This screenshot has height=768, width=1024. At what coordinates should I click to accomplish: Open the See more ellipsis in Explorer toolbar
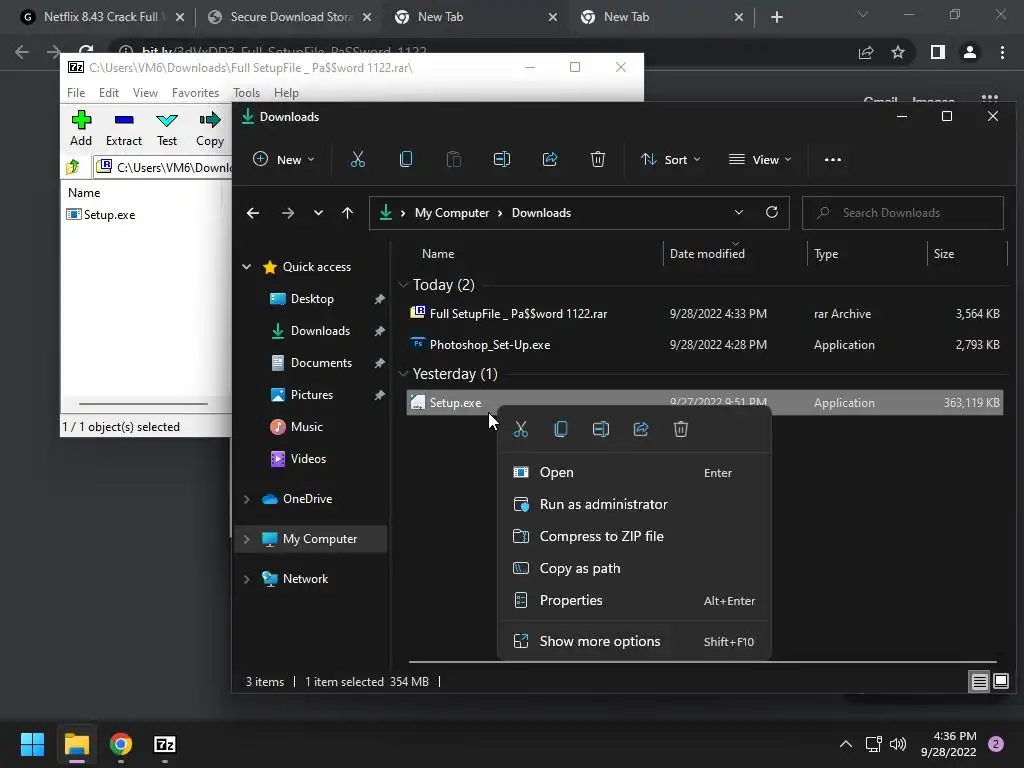coord(833,159)
